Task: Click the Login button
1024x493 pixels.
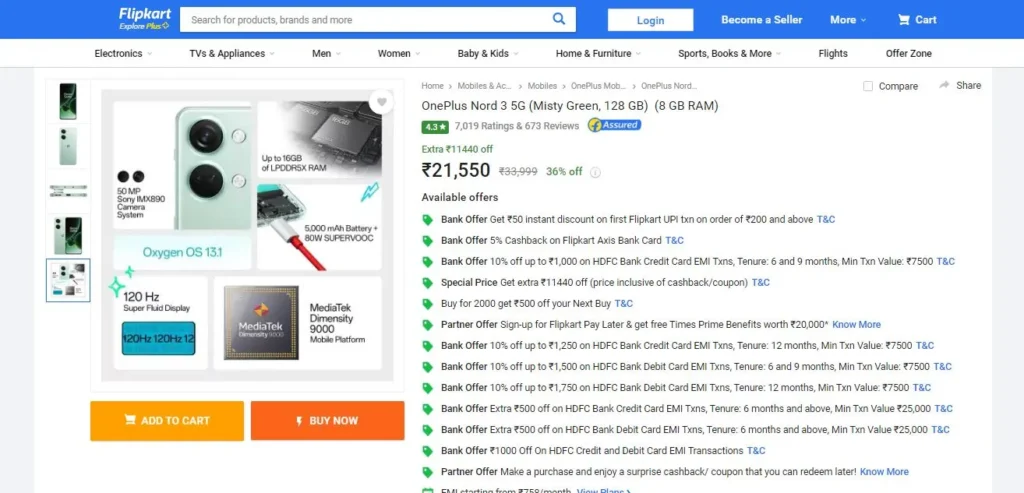Action: coord(650,20)
